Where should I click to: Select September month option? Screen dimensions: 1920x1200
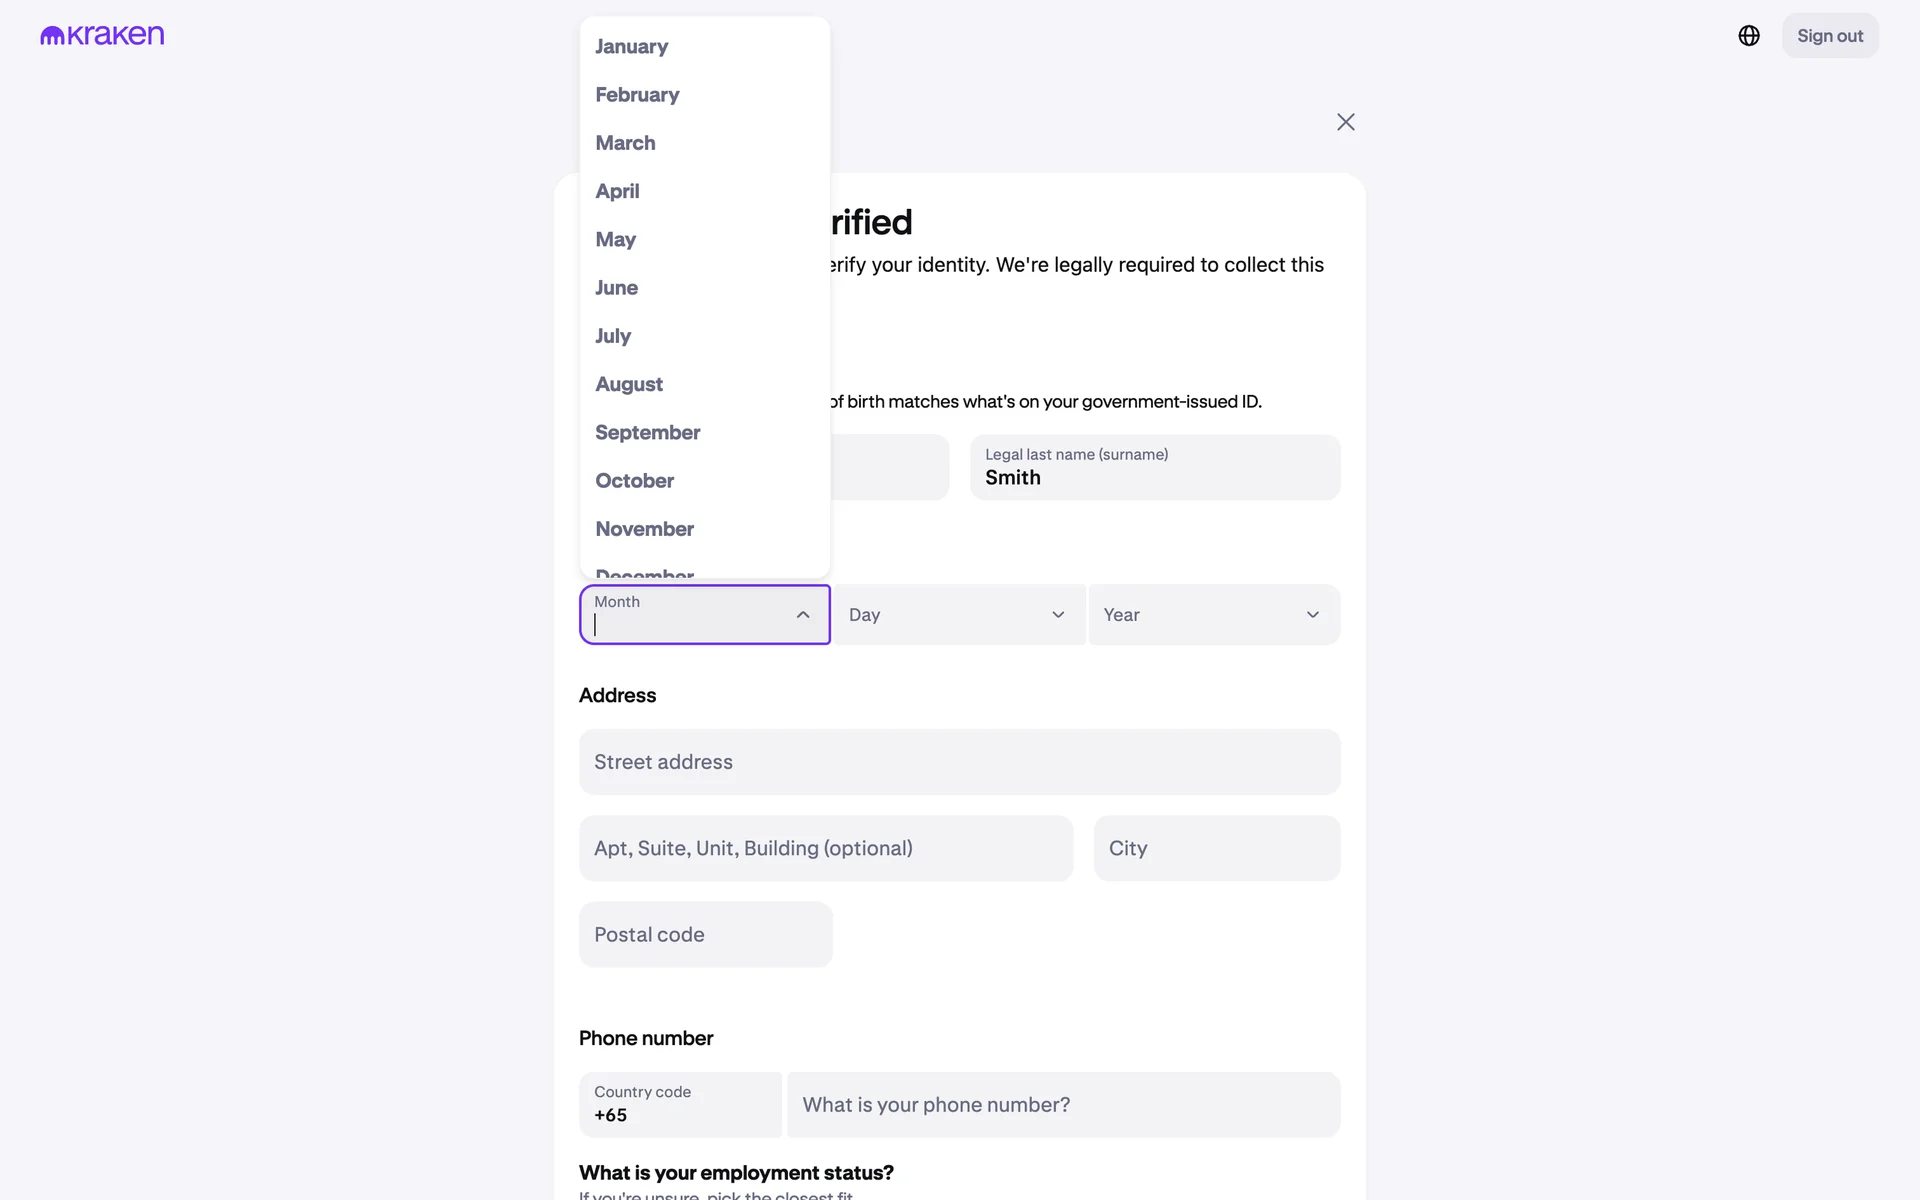648,433
